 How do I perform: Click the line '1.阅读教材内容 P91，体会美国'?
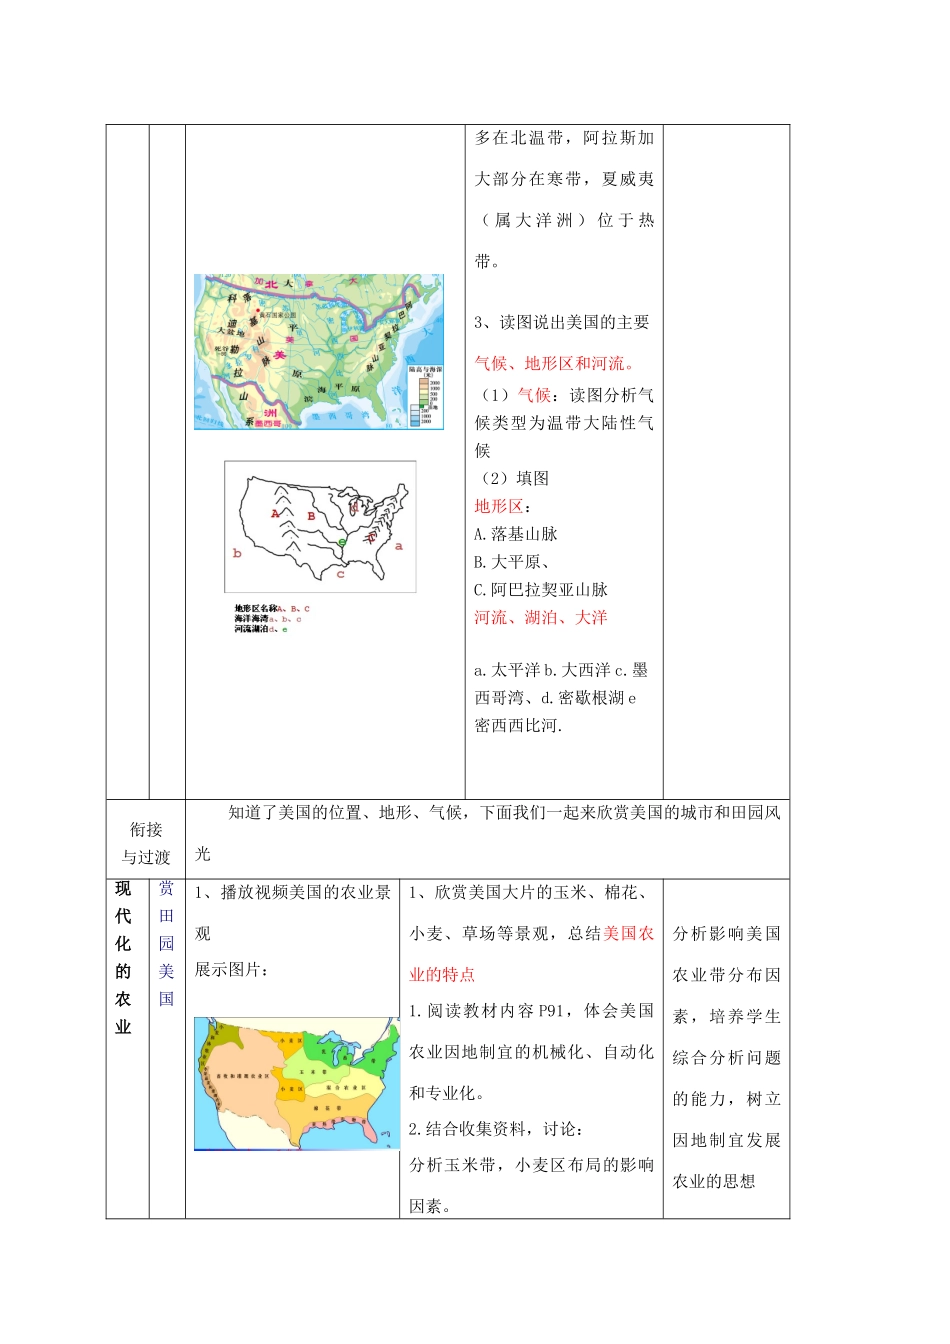pyautogui.click(x=532, y=1012)
